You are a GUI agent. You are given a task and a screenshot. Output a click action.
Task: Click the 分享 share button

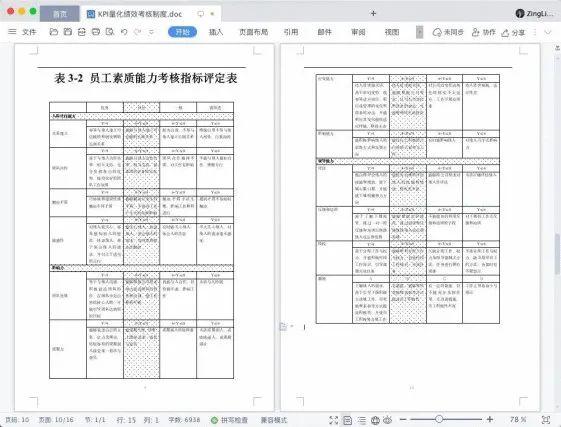pos(513,33)
